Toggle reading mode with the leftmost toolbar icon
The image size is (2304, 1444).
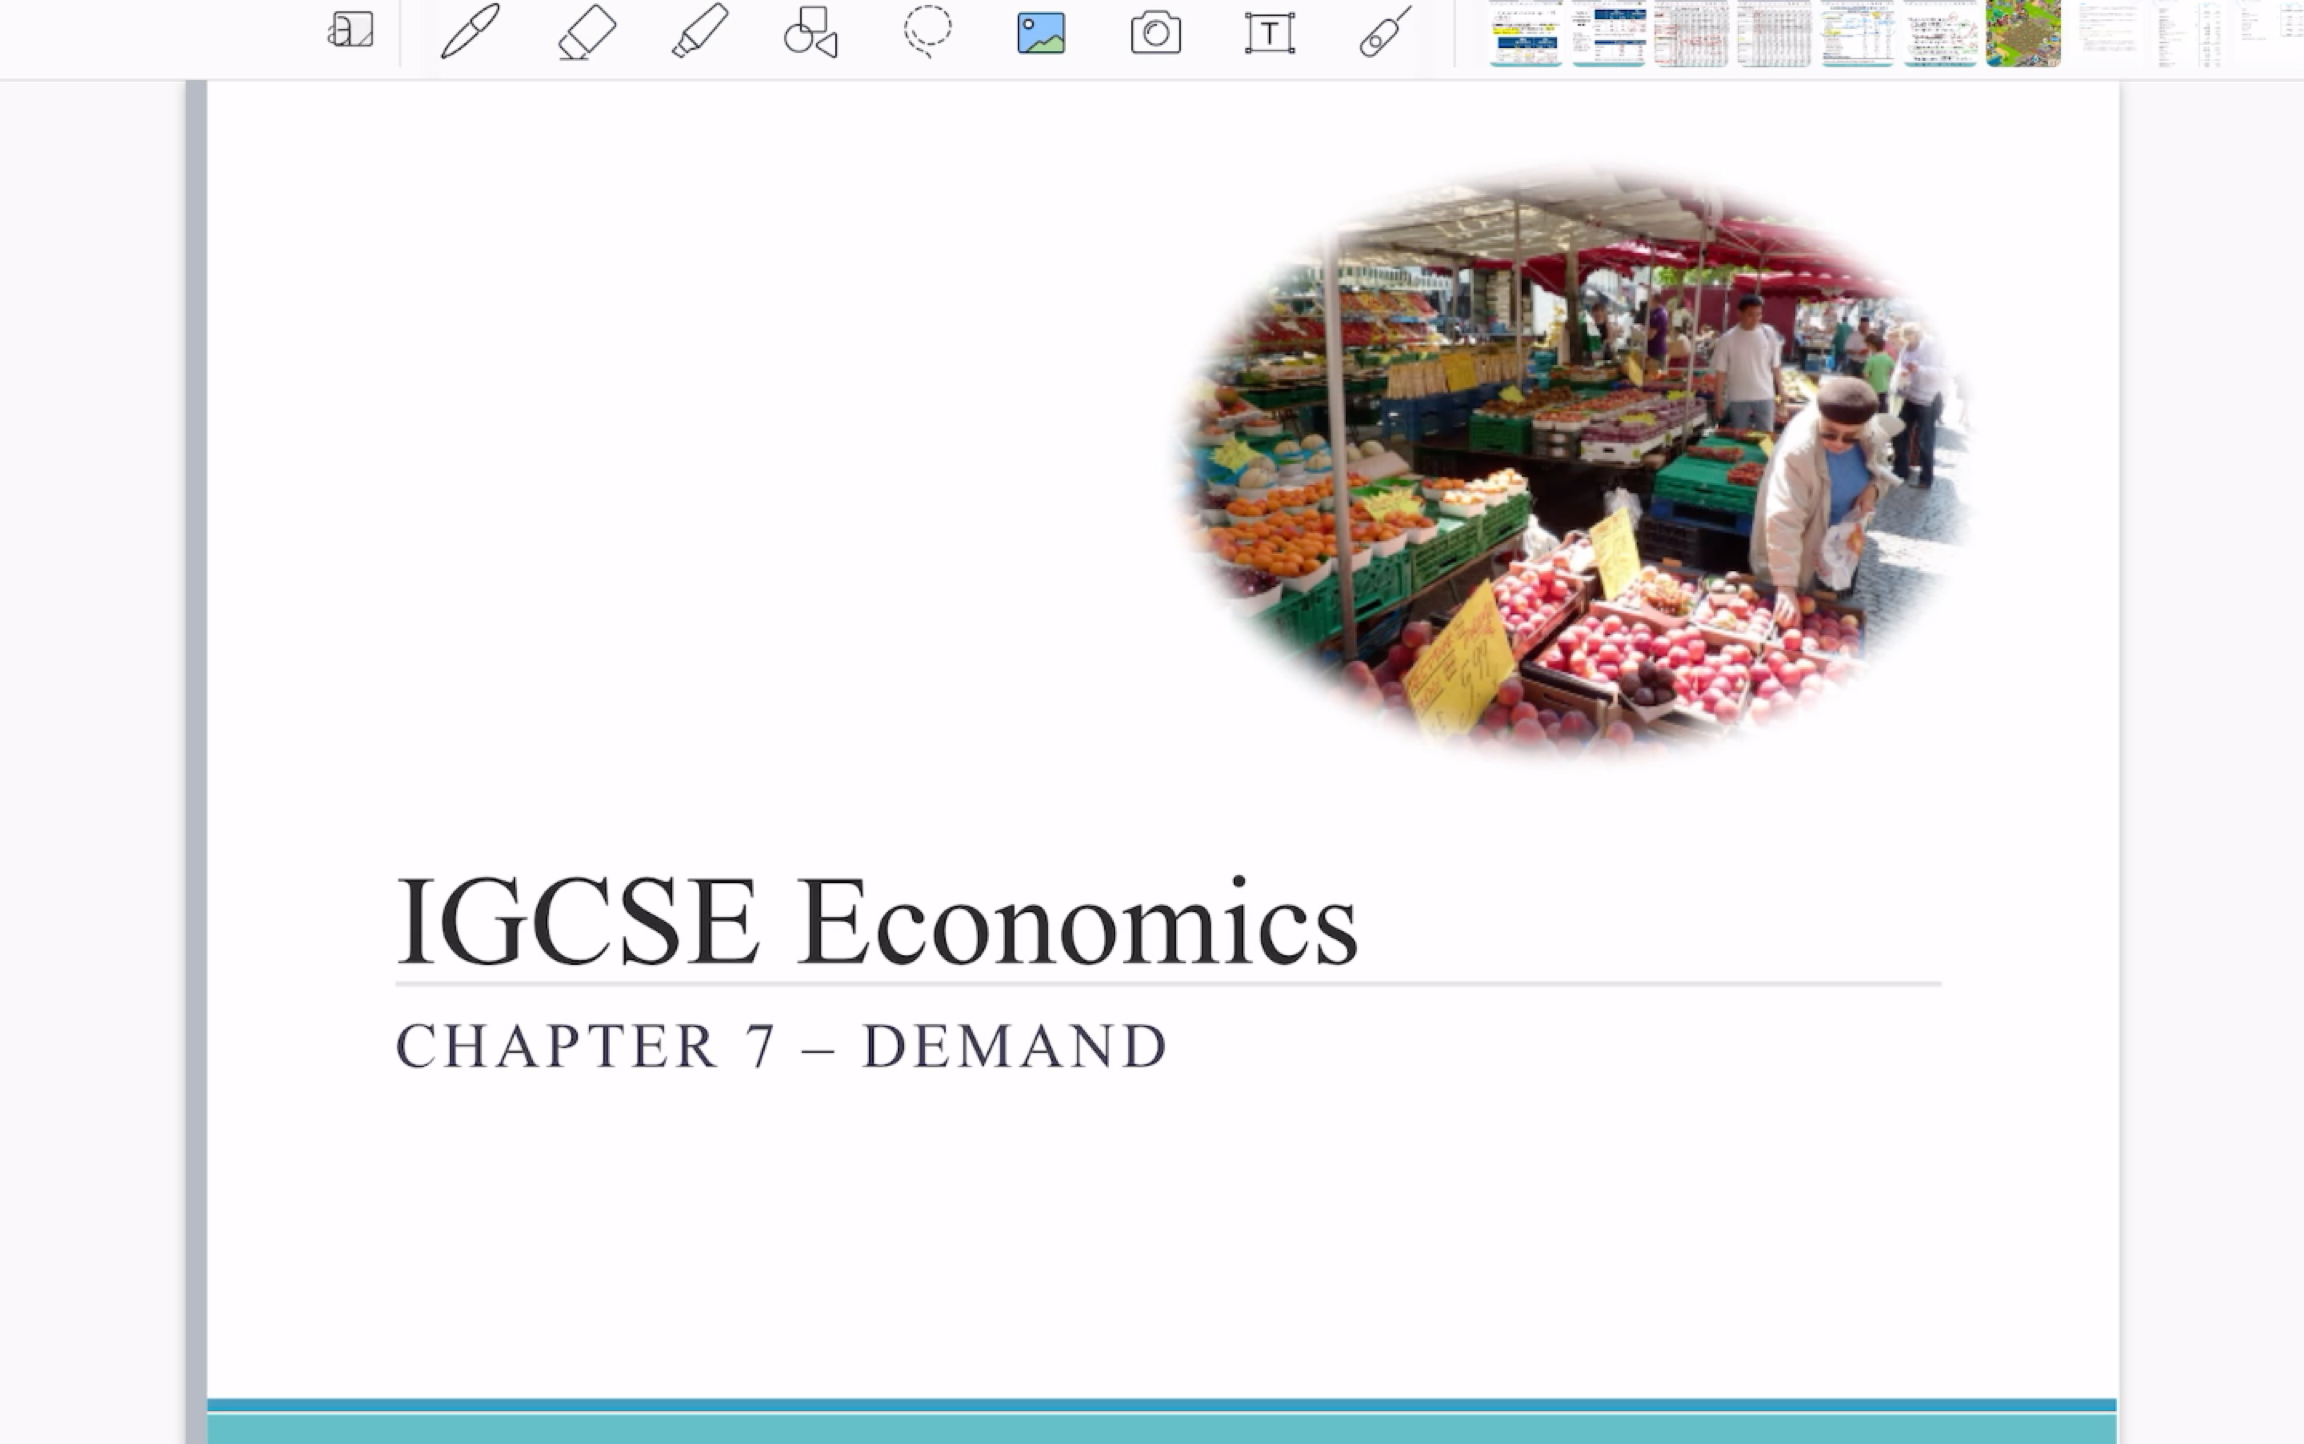[x=350, y=32]
